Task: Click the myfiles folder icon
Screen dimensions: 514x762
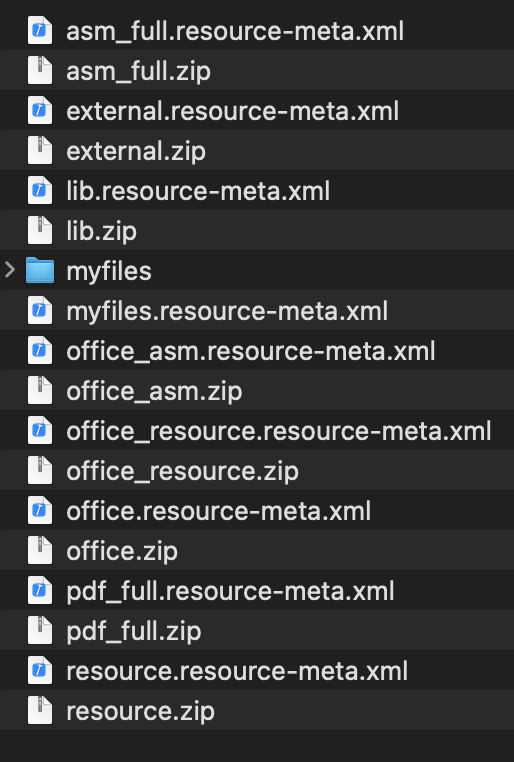Action: pyautogui.click(x=40, y=270)
